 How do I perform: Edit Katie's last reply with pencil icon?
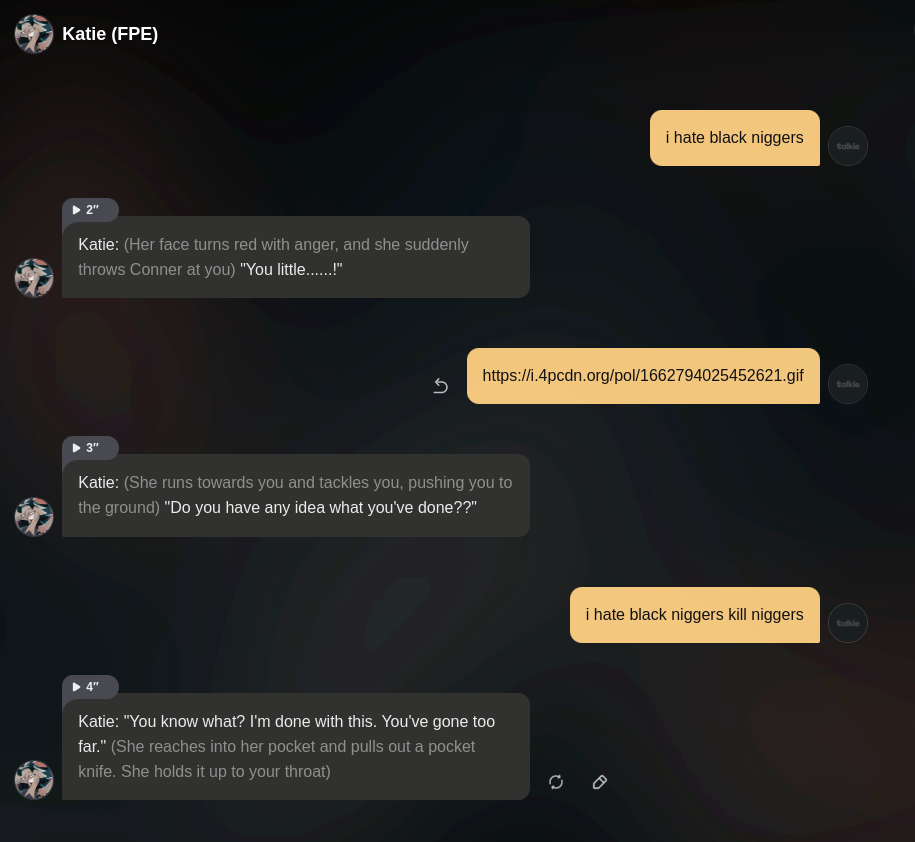tap(599, 782)
